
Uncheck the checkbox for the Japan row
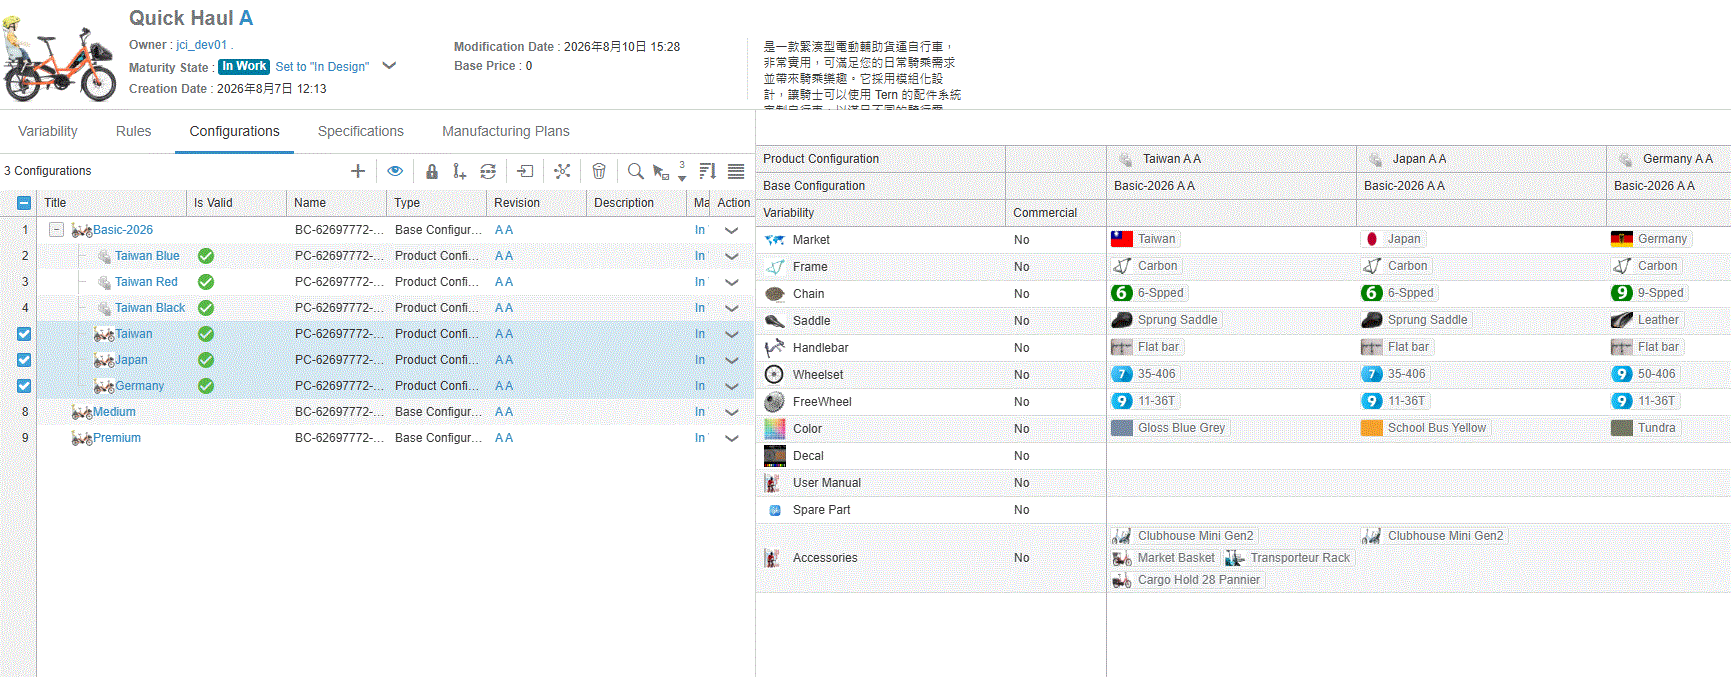24,360
